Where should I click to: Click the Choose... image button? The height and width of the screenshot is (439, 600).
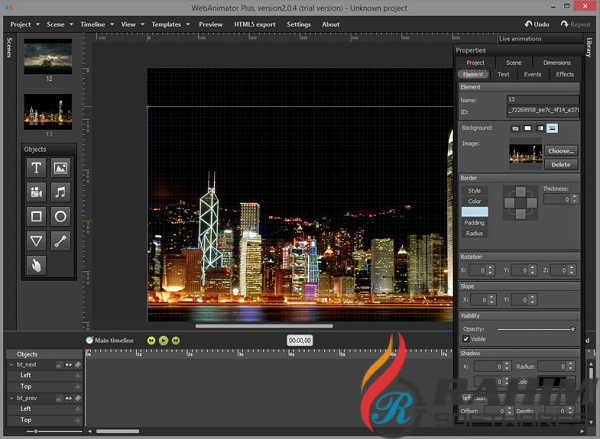(x=561, y=150)
